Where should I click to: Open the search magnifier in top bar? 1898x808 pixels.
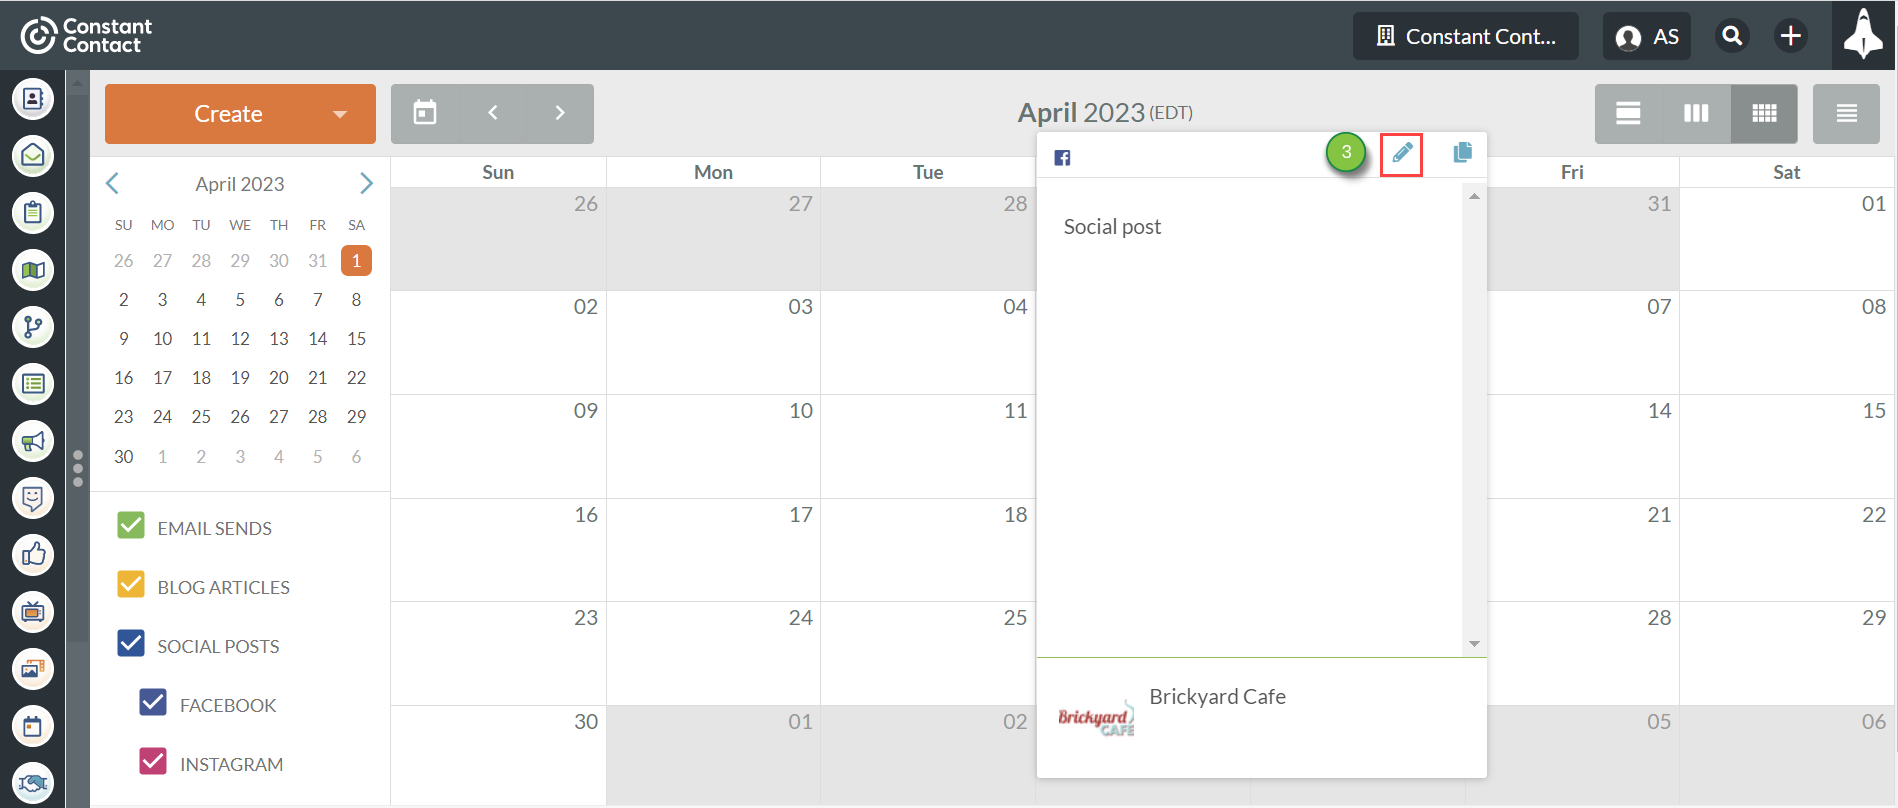(1732, 36)
